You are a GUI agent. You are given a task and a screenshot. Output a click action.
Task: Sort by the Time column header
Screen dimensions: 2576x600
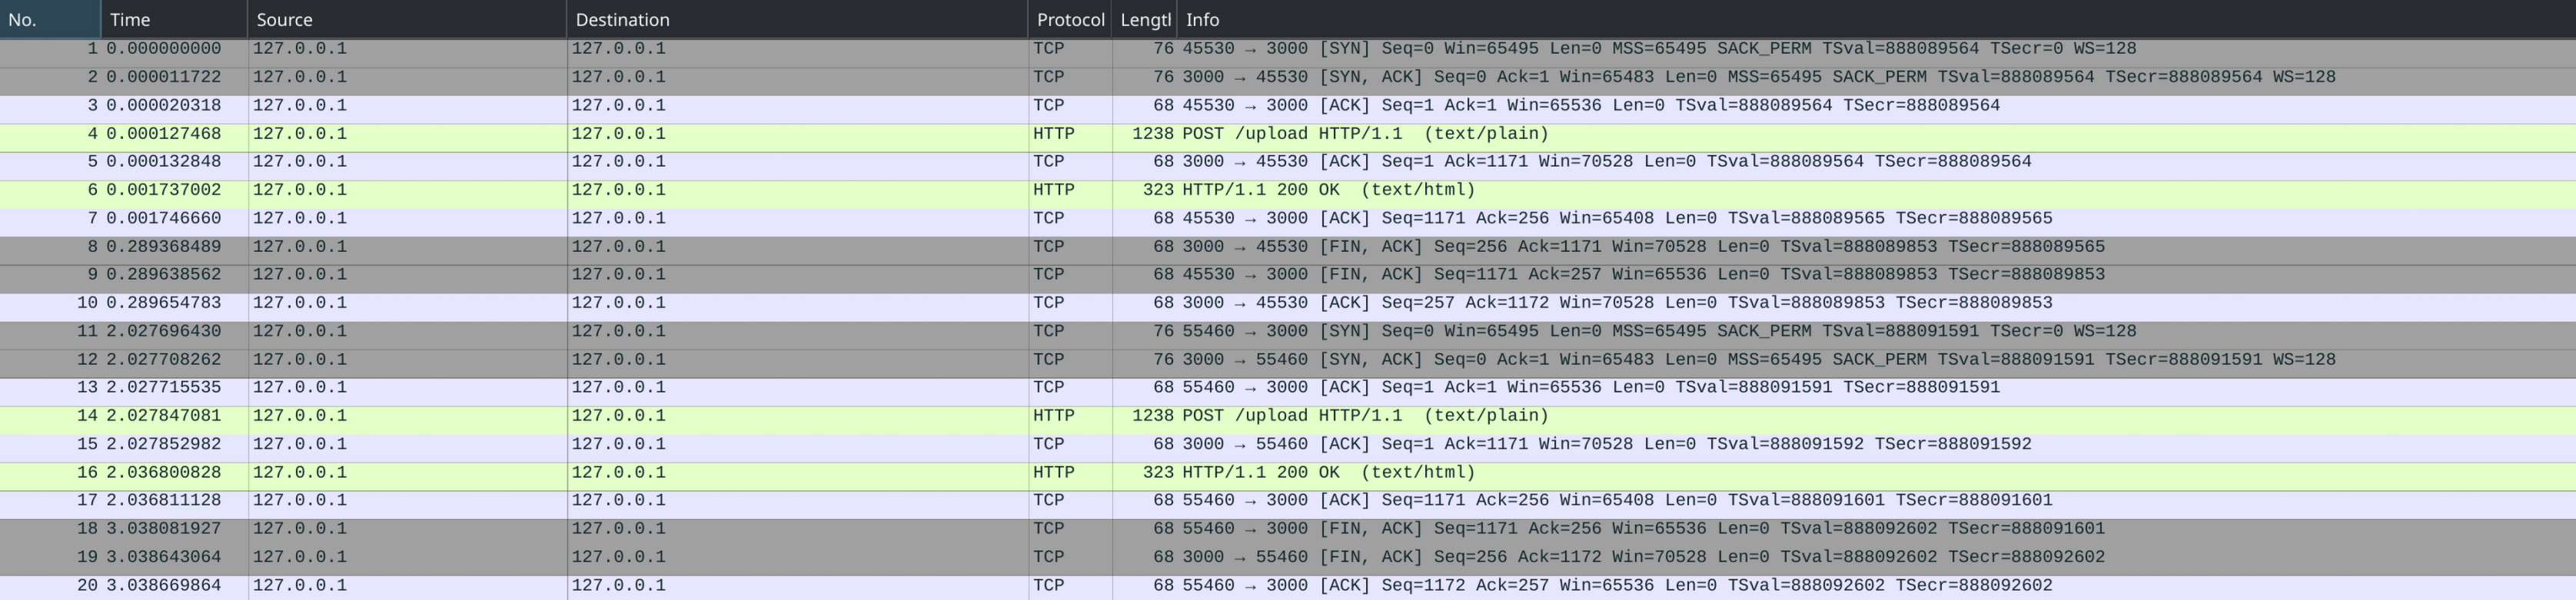[174, 19]
